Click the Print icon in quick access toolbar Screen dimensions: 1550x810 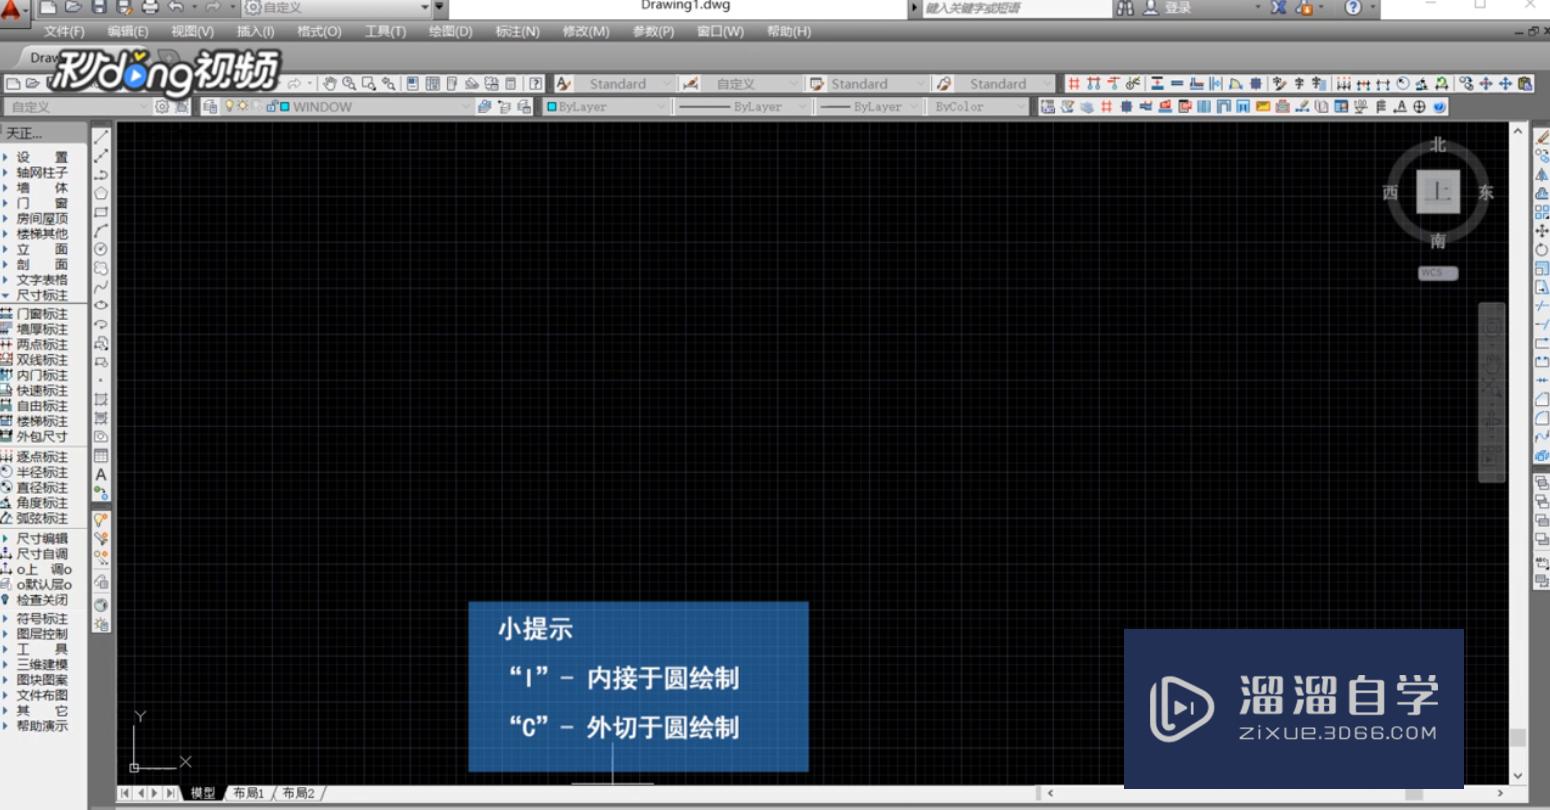(150, 7)
